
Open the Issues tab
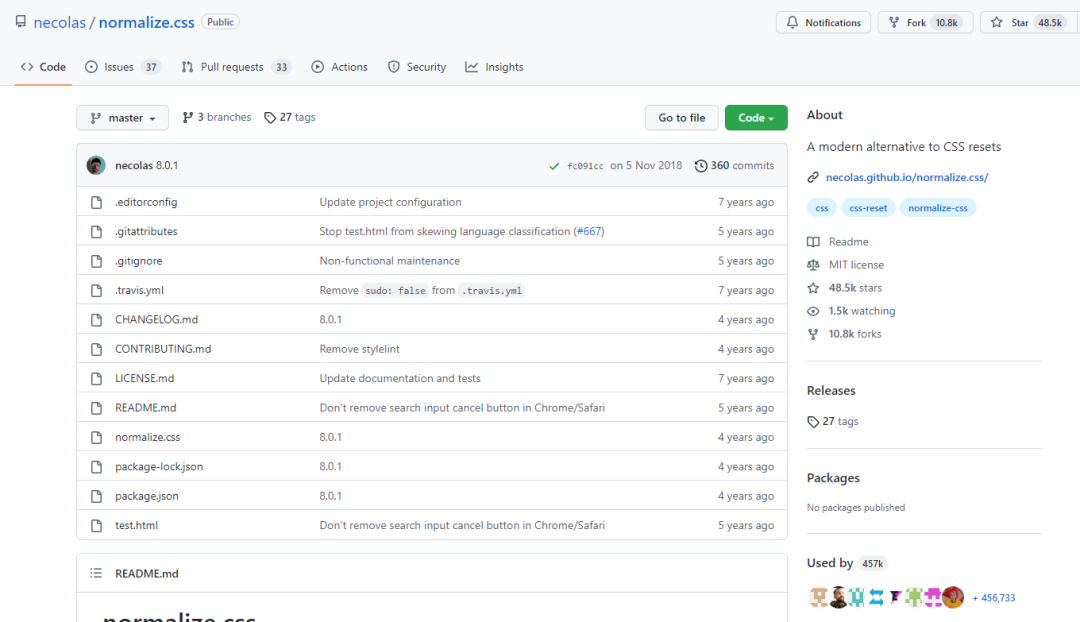pyautogui.click(x=122, y=67)
